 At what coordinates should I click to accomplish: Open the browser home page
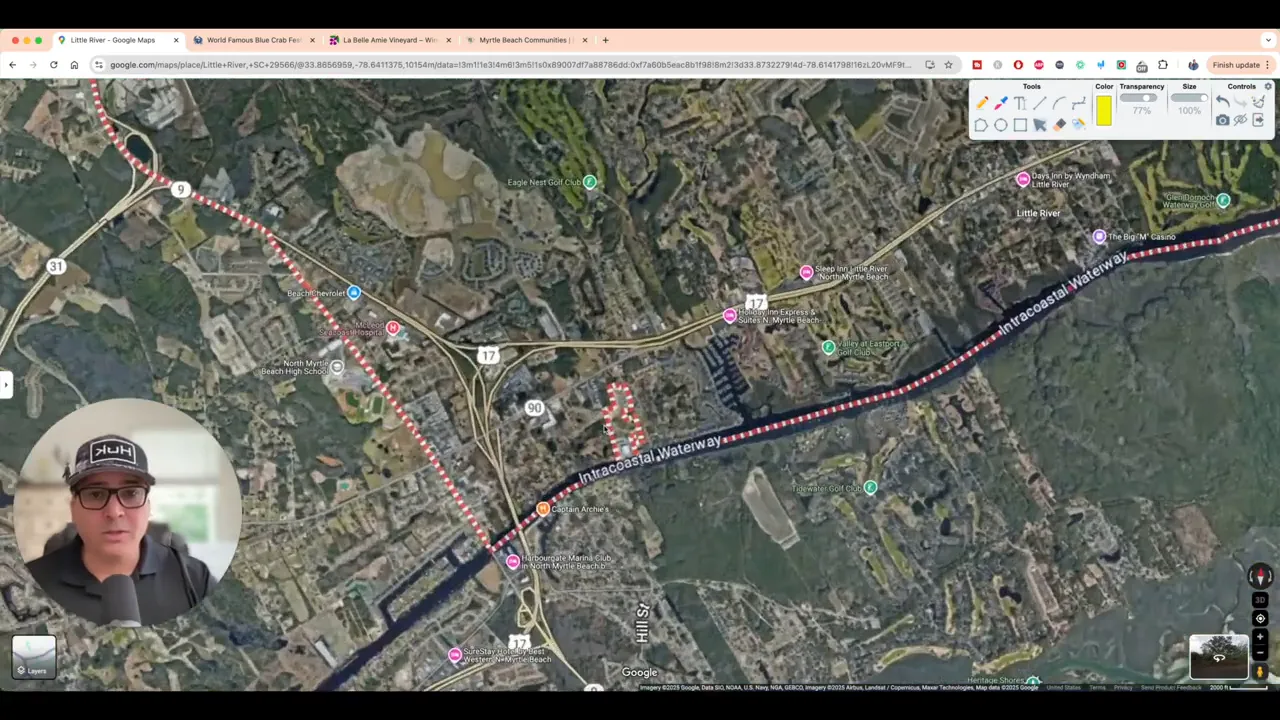[x=74, y=65]
